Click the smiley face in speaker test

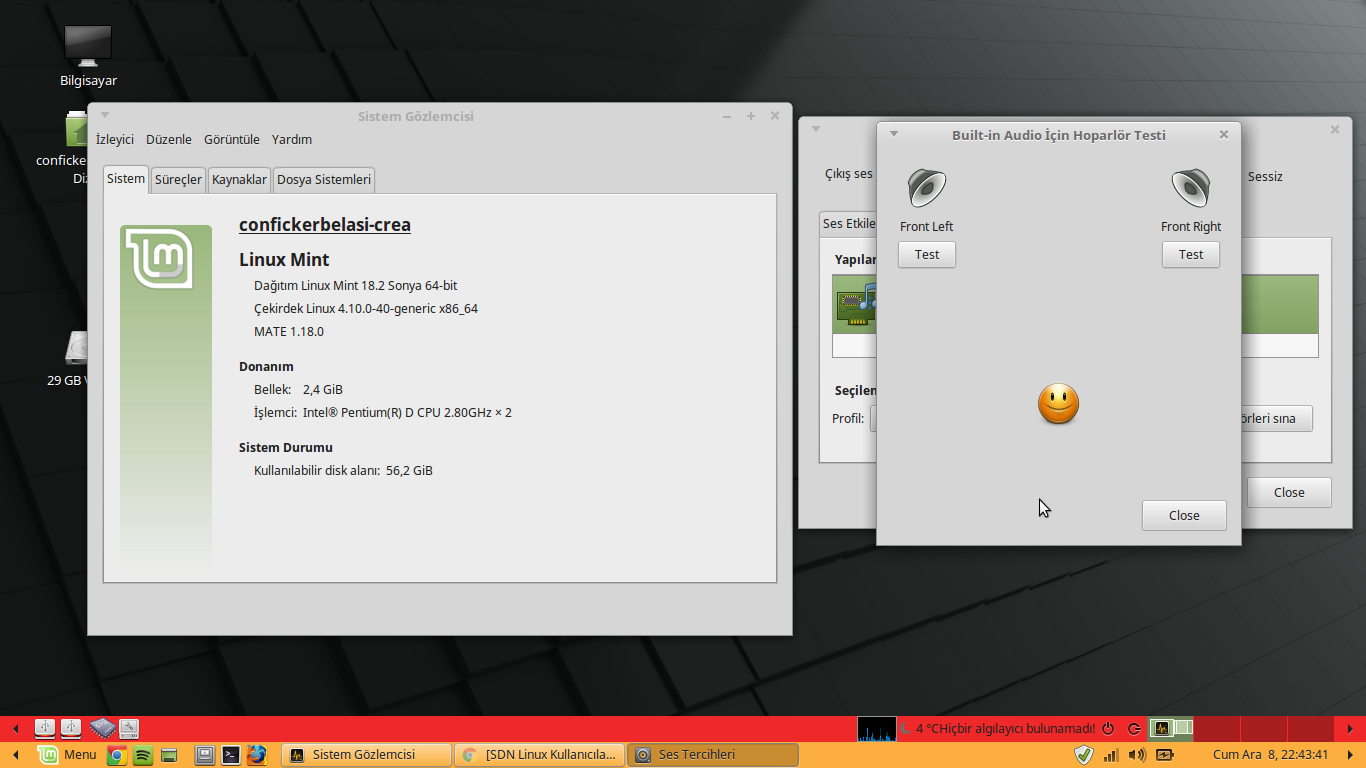pyautogui.click(x=1059, y=404)
